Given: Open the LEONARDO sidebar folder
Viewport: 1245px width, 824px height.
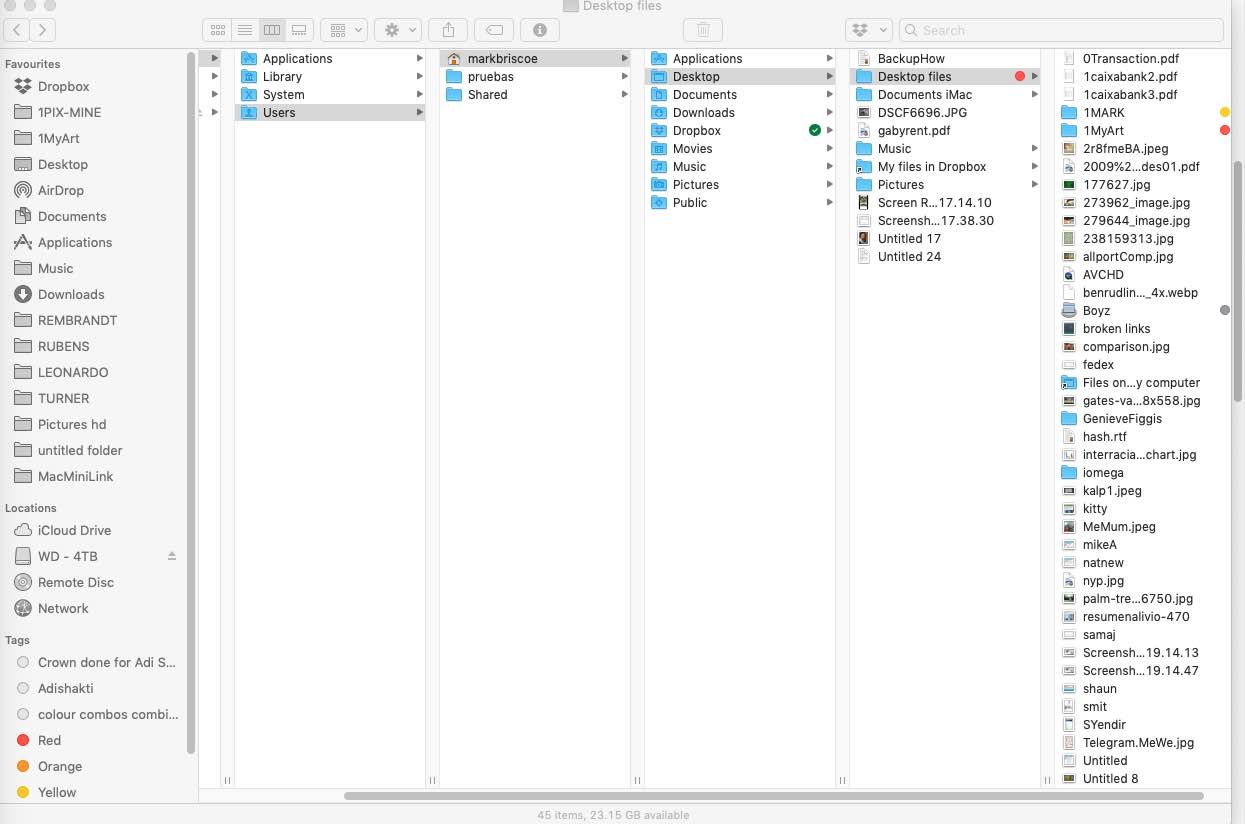Looking at the screenshot, I should 73,372.
